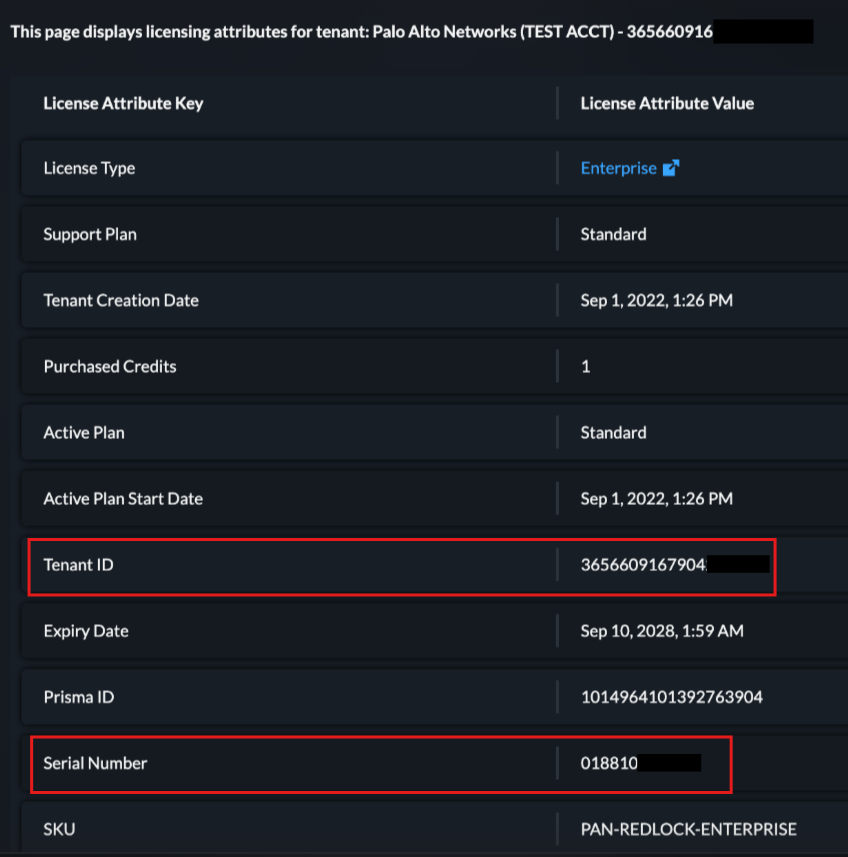Screen dimensions: 848x857
Task: Click the Expiry Date label
Action: [86, 630]
